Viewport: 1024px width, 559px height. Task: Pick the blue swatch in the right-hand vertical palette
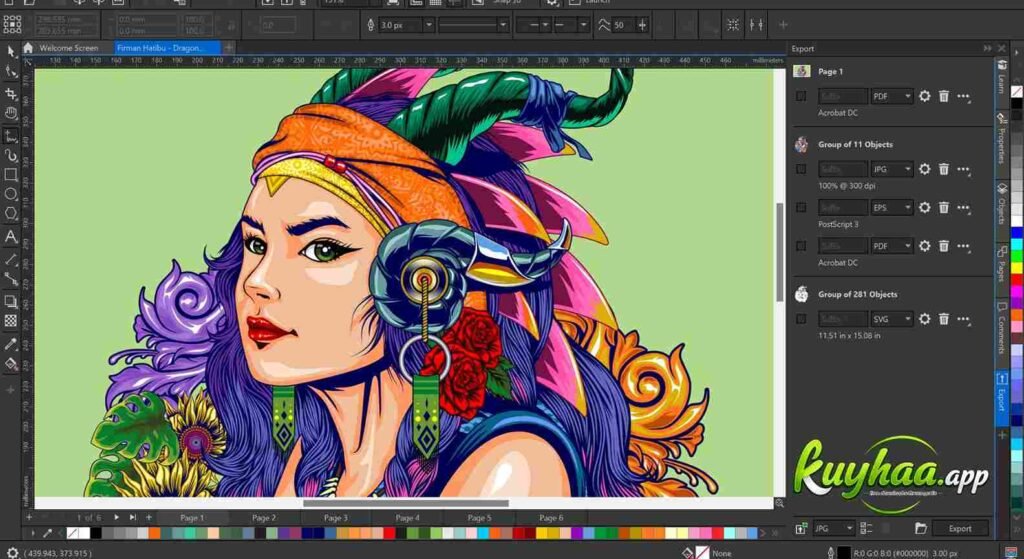1016,234
